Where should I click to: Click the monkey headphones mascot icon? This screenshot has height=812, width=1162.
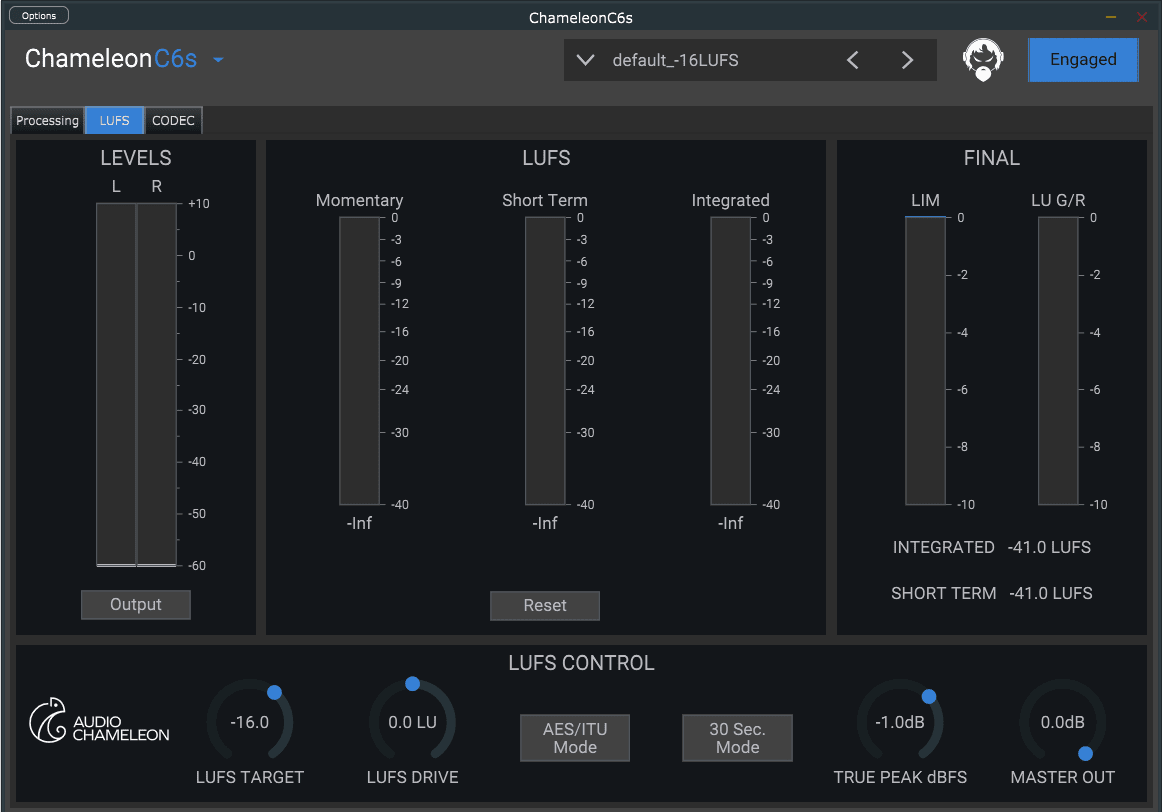pos(983,60)
